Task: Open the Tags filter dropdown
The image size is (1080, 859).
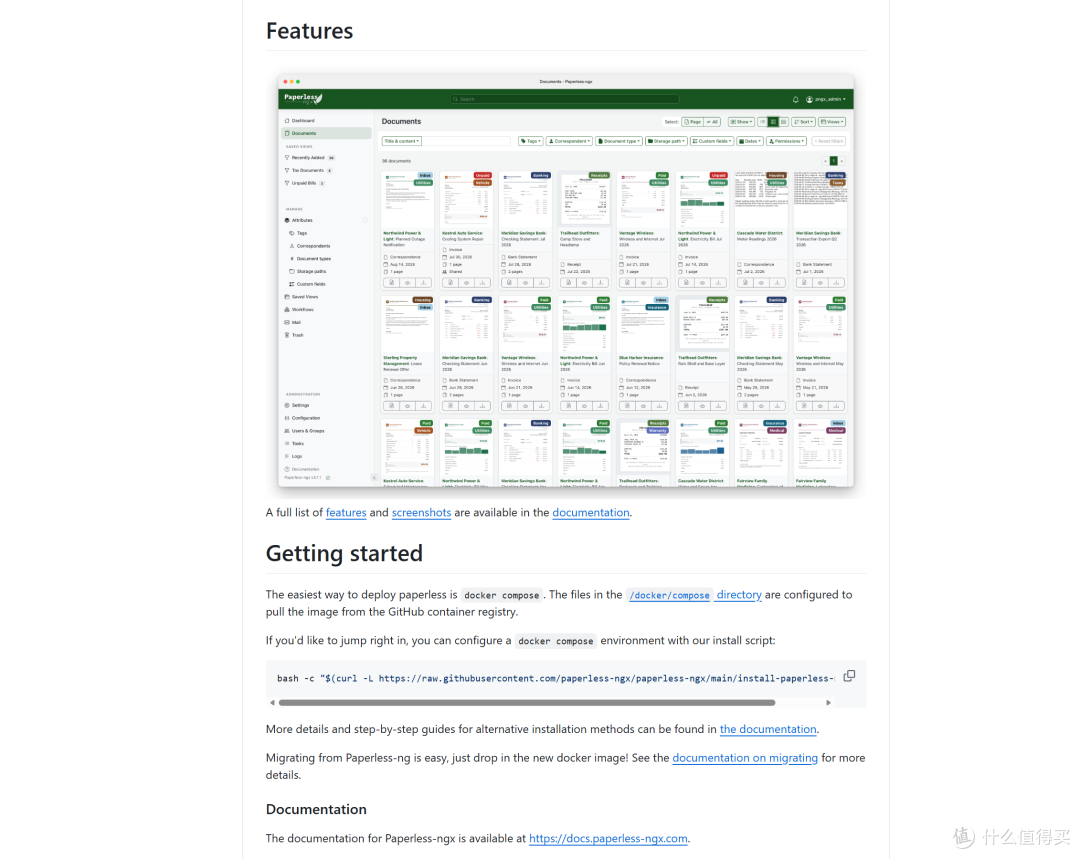Action: (530, 141)
